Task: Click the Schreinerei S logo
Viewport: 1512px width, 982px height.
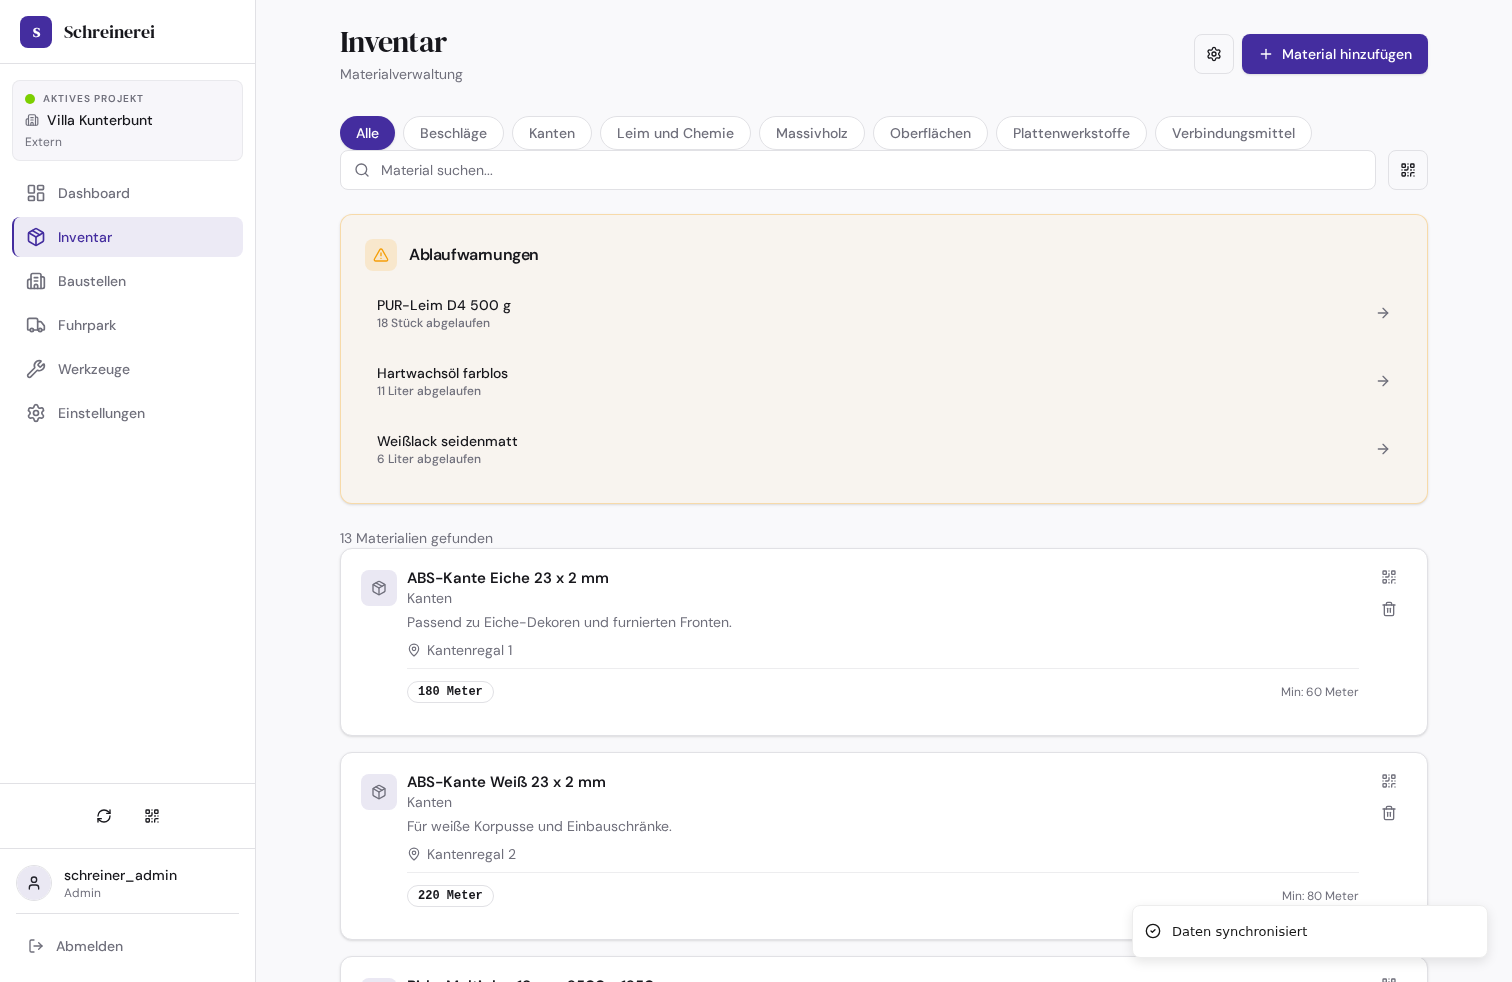Action: click(36, 32)
